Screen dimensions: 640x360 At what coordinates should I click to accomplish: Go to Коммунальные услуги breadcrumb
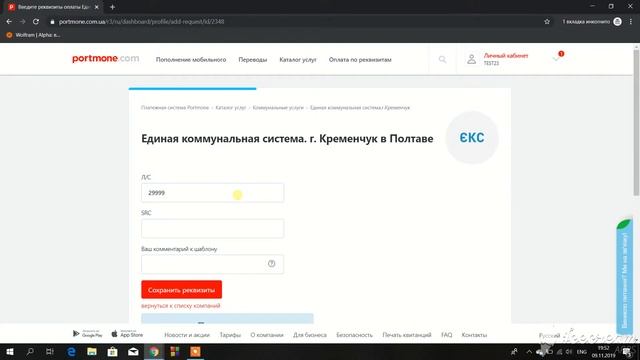278,108
